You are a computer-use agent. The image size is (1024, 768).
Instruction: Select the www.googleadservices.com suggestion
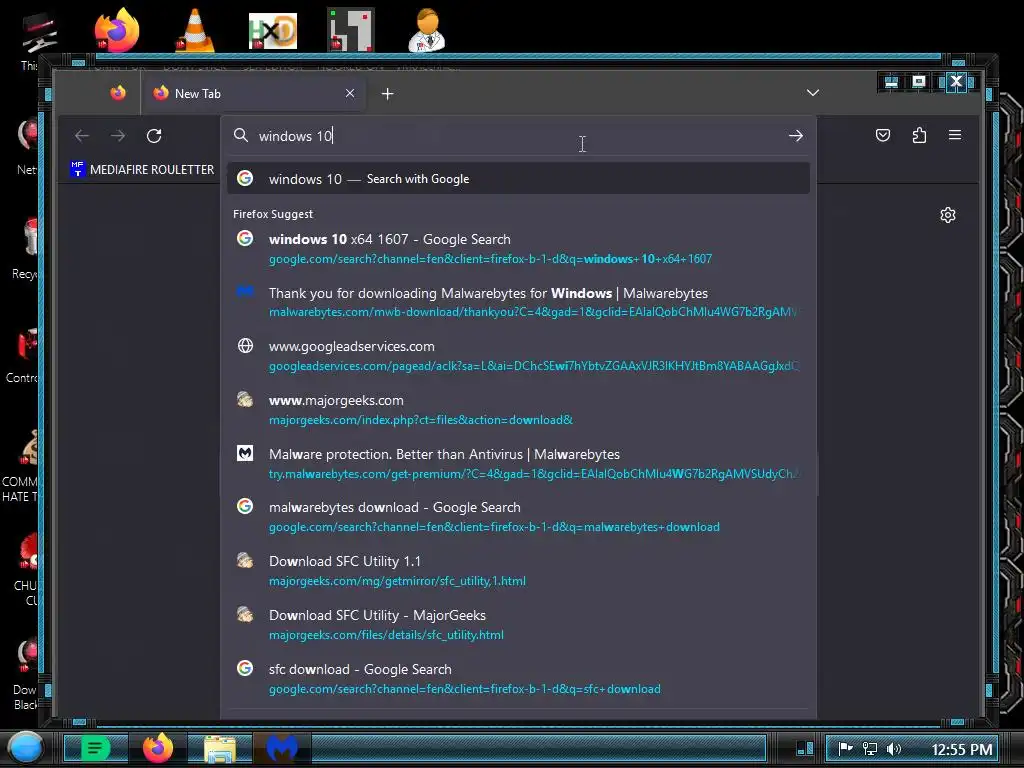tap(519, 355)
